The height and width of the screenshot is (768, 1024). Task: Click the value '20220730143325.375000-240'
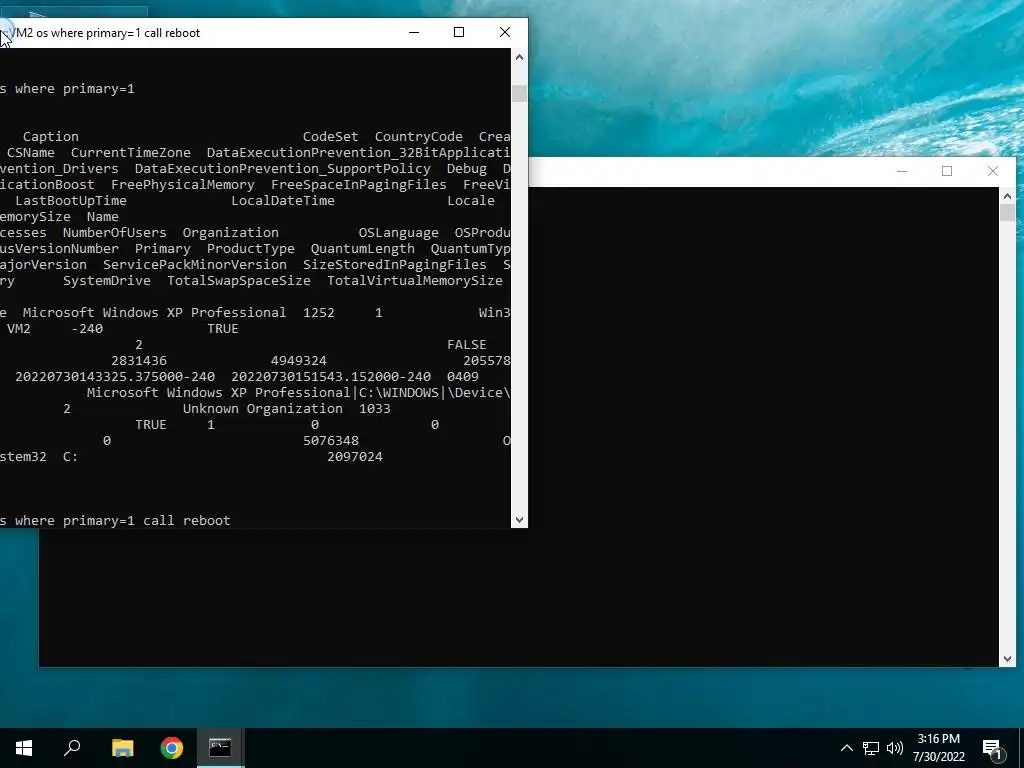point(115,376)
